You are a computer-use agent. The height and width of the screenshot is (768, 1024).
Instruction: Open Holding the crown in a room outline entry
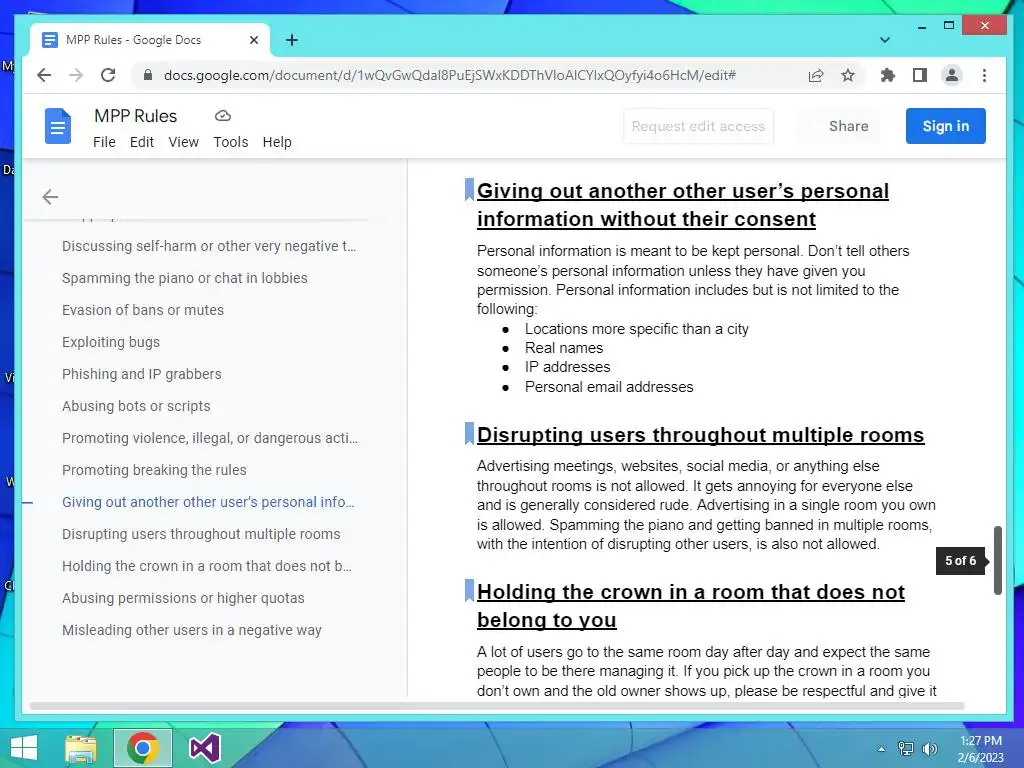point(207,566)
